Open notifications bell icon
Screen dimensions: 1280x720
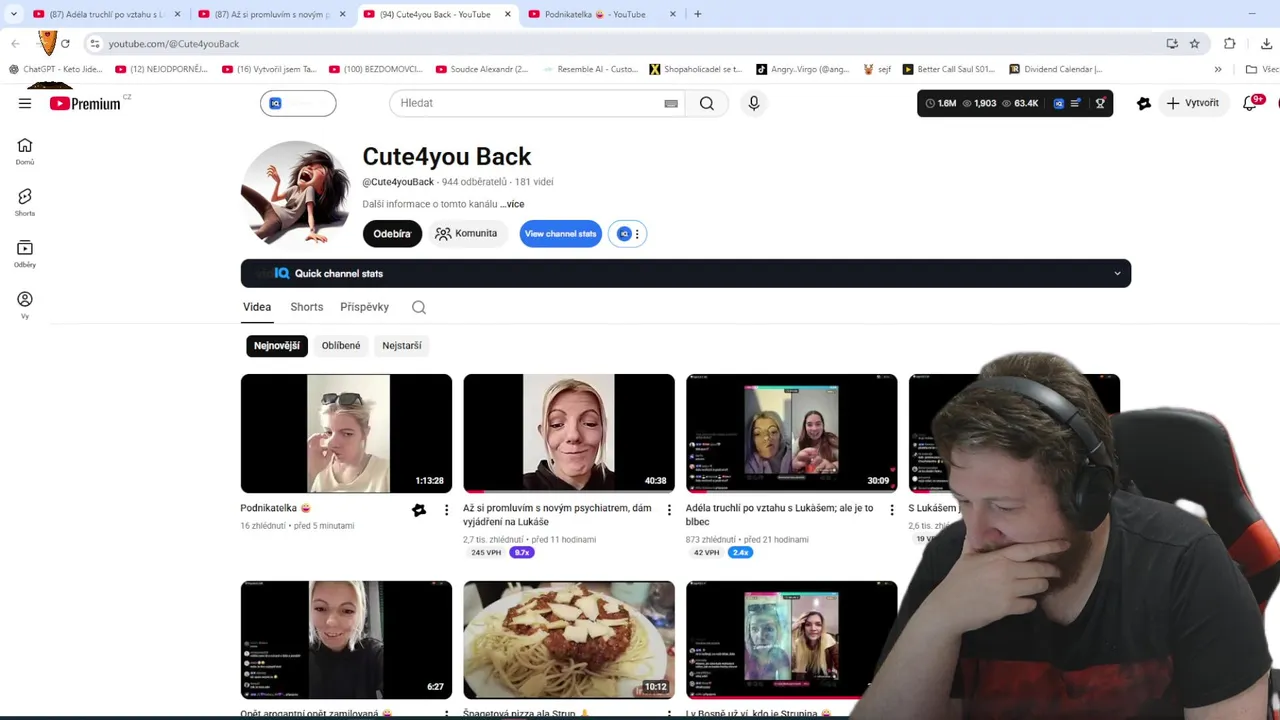(x=1250, y=103)
